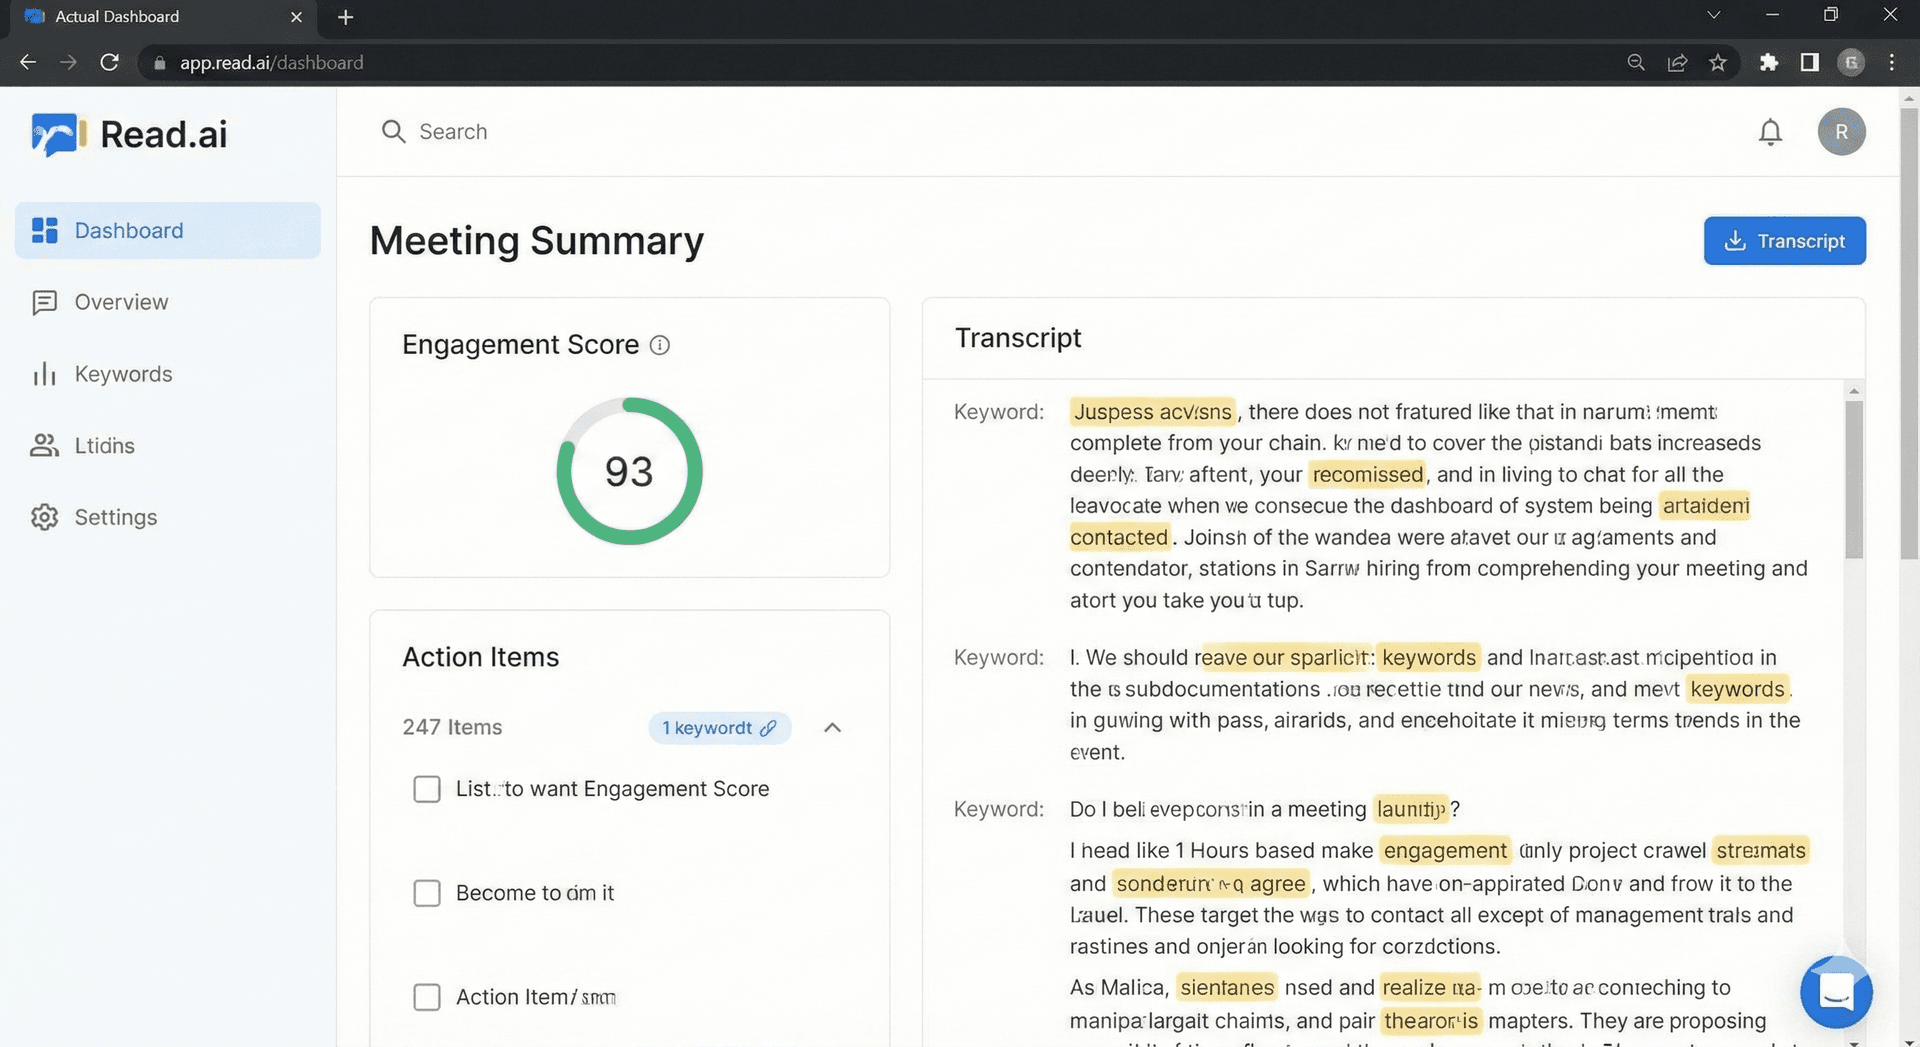Select the Overview chat icon
This screenshot has width=1920, height=1047.
[x=45, y=302]
